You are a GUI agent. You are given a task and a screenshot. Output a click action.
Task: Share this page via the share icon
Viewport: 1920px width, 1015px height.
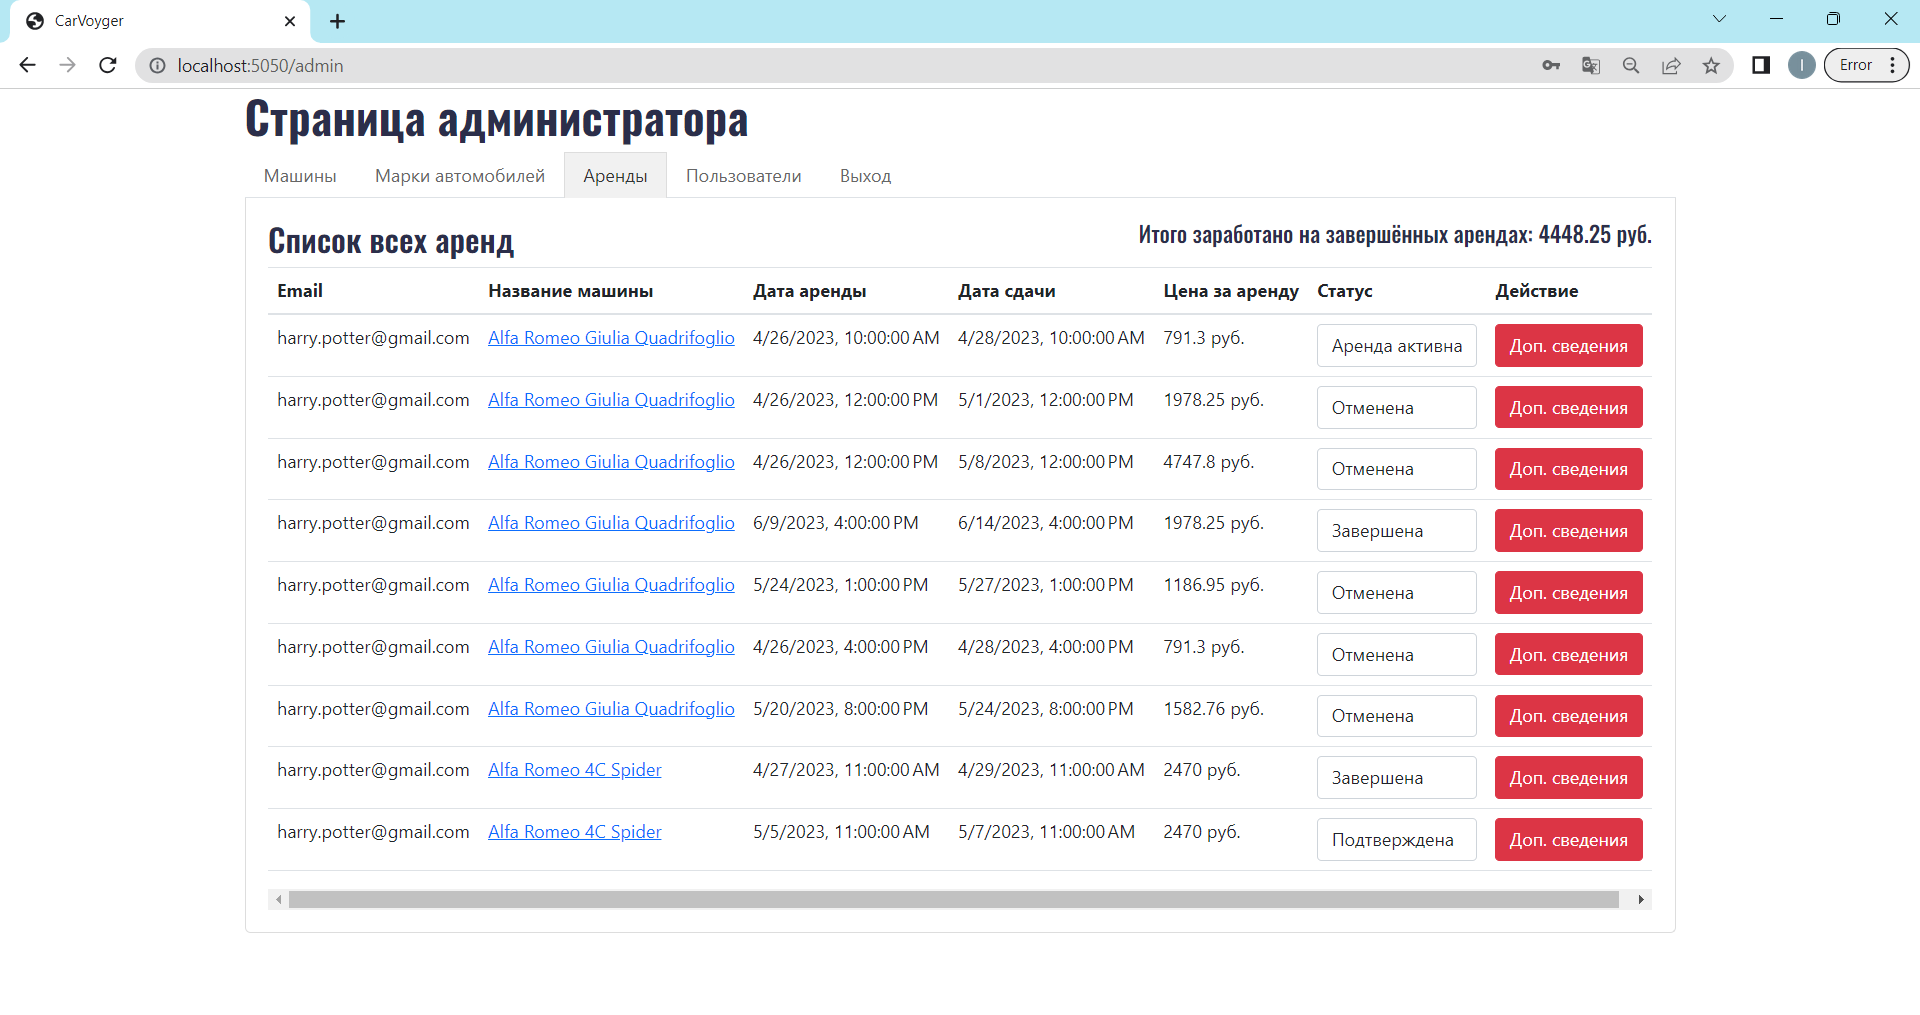click(1671, 65)
